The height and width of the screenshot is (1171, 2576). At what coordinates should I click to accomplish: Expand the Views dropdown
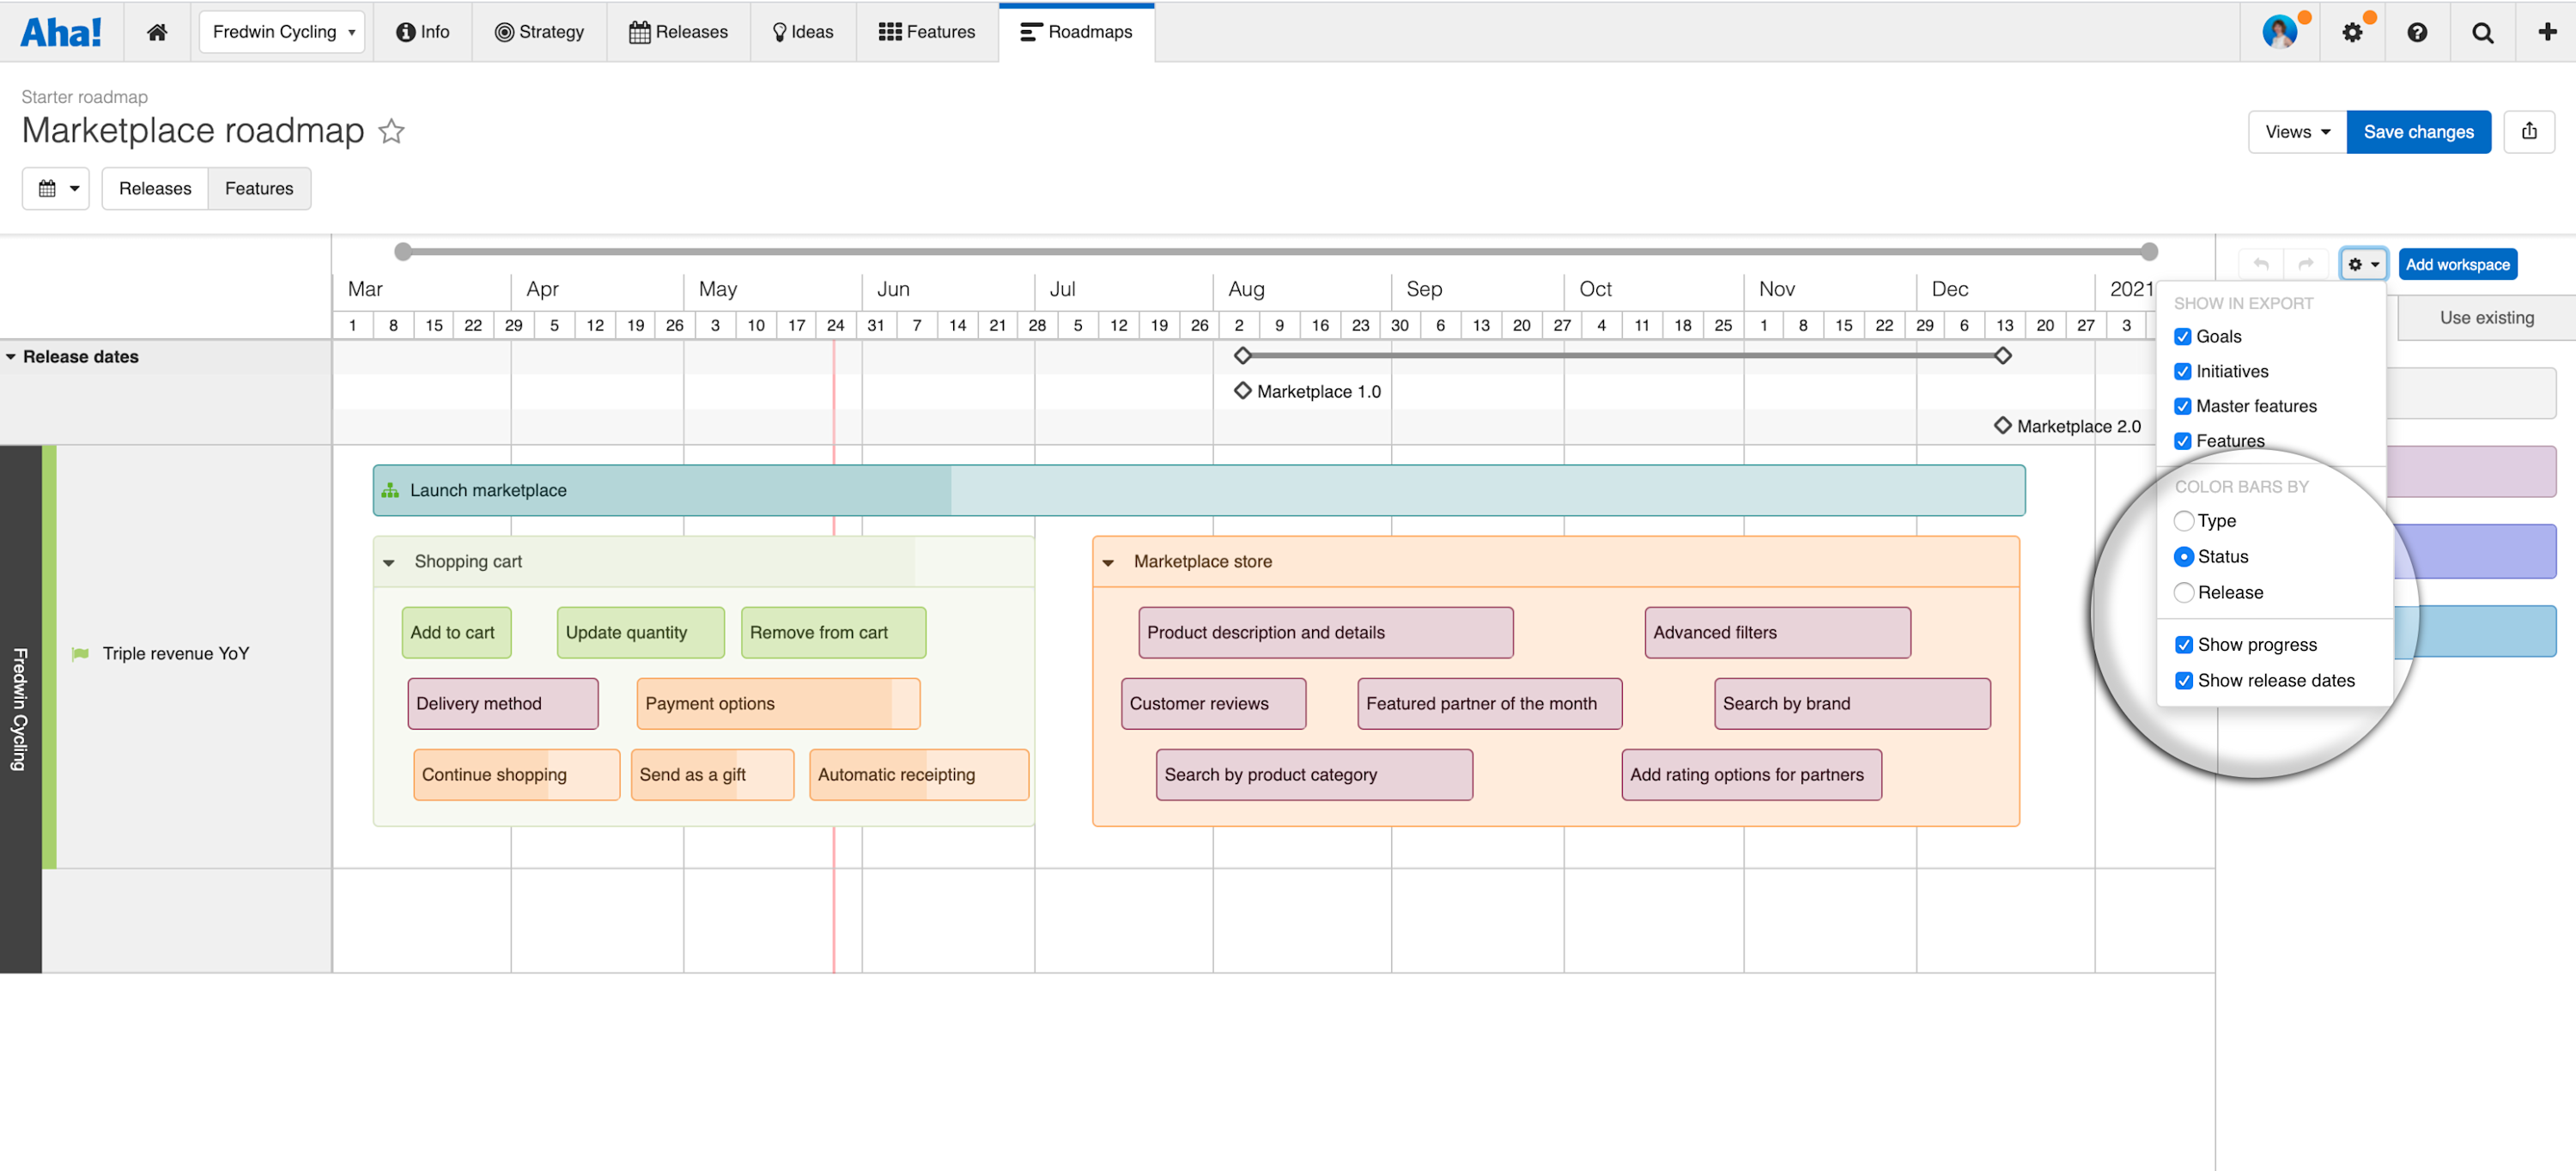point(2296,131)
